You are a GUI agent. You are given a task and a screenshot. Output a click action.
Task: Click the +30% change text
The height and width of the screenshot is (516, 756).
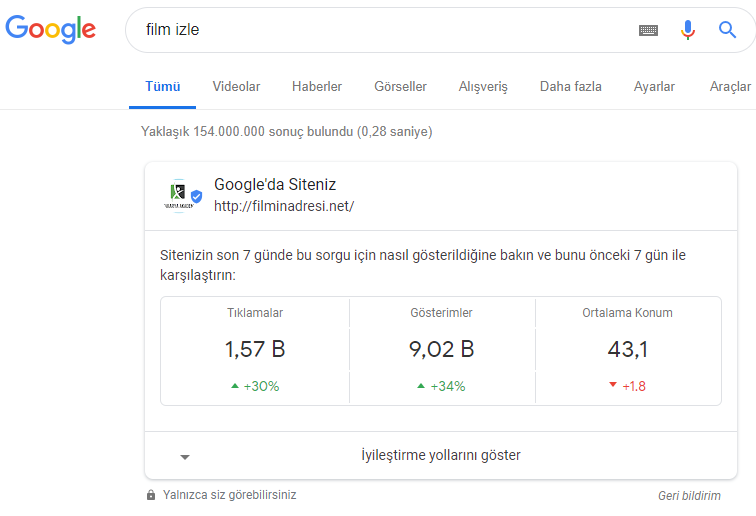[x=261, y=386]
